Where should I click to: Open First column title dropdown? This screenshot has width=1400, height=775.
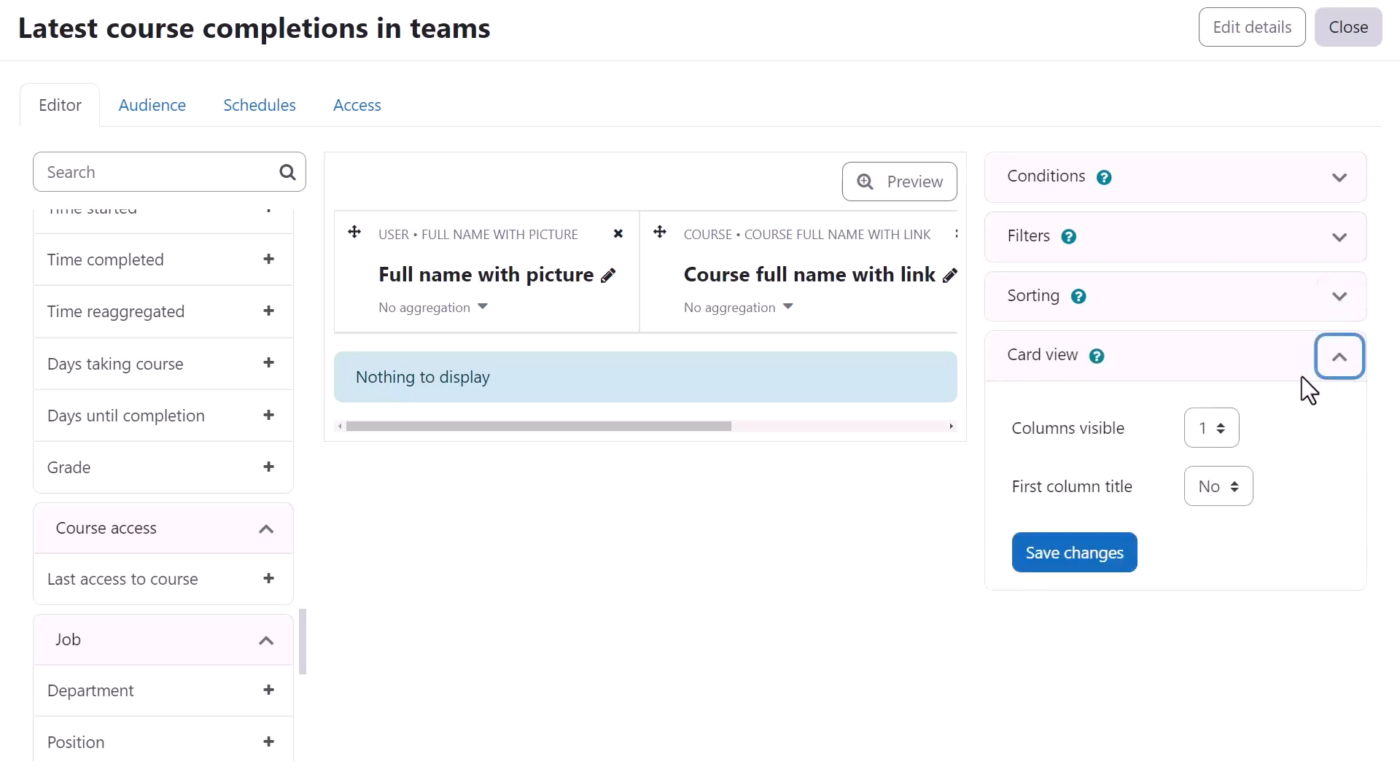pyautogui.click(x=1218, y=487)
